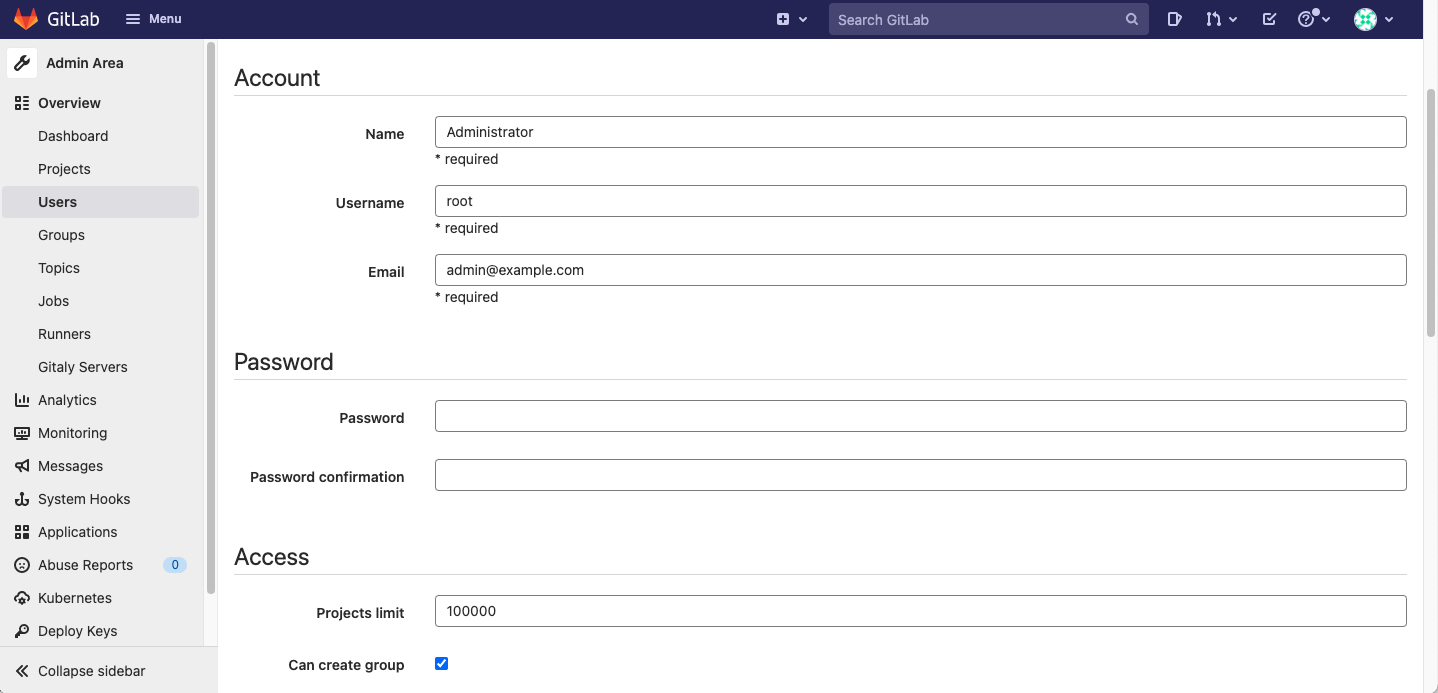Click the Messages megaphone icon
This screenshot has width=1438, height=693.
click(x=22, y=466)
